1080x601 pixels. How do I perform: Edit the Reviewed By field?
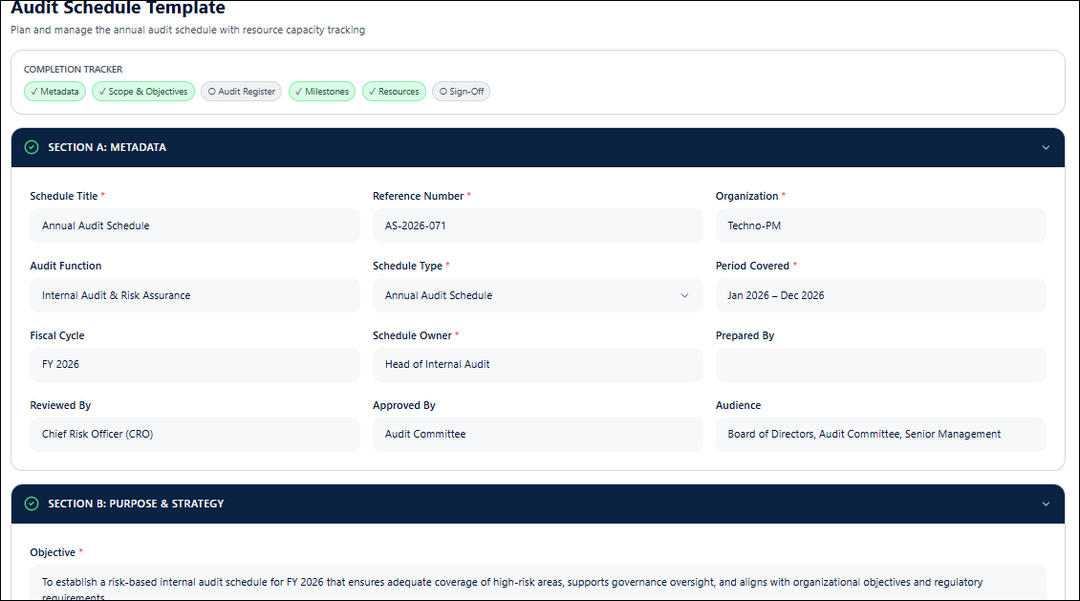click(x=195, y=434)
